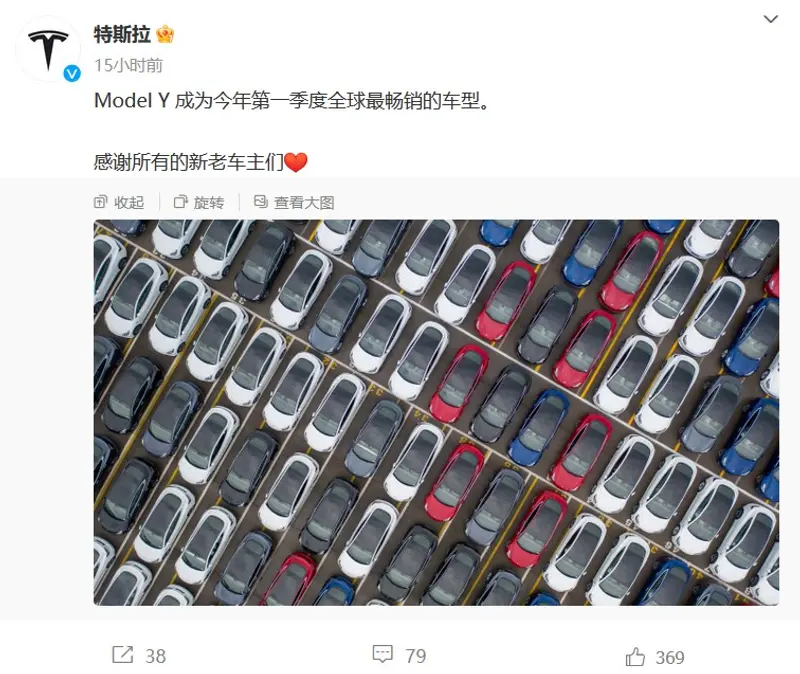The width and height of the screenshot is (800, 674).
Task: Open comments via speech bubble icon
Action: [383, 655]
